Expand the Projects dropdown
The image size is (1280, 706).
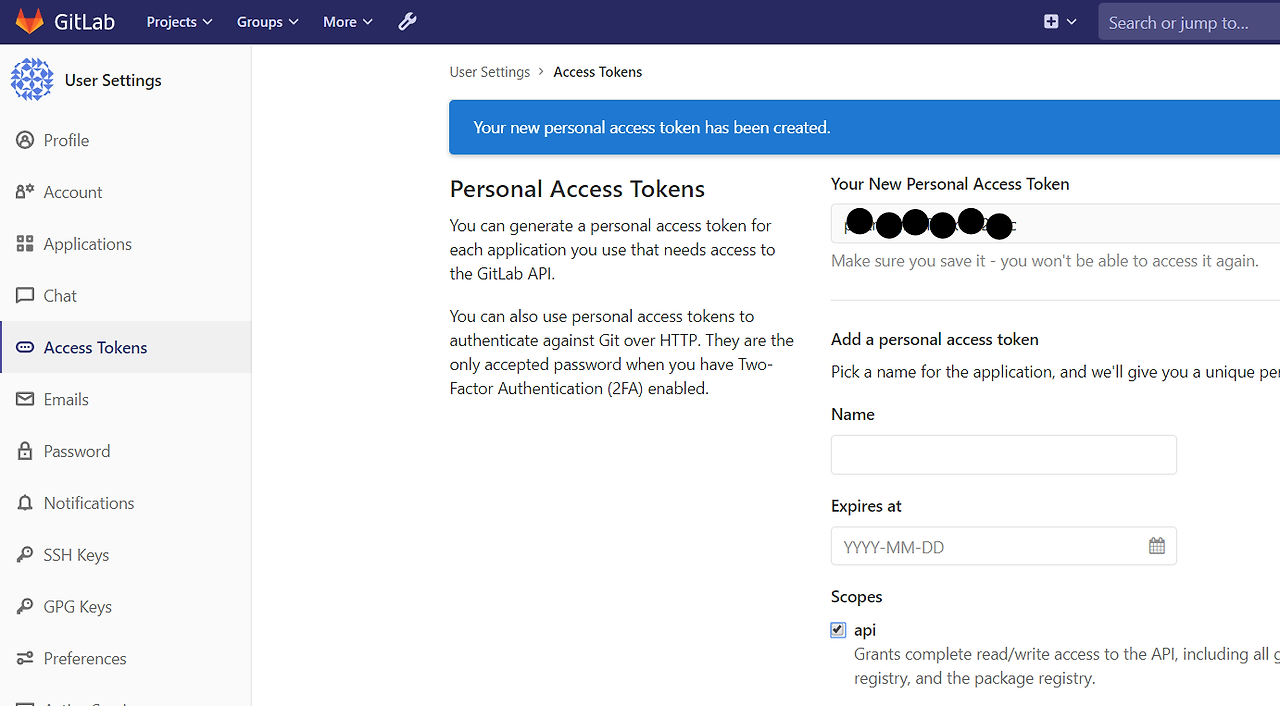(x=178, y=21)
